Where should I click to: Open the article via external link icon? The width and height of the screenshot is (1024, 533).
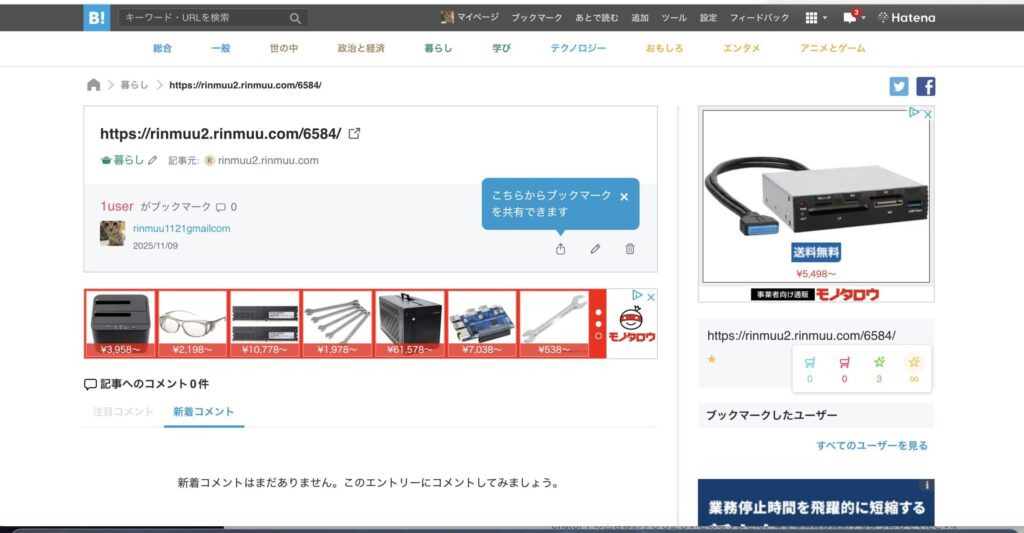tap(354, 133)
